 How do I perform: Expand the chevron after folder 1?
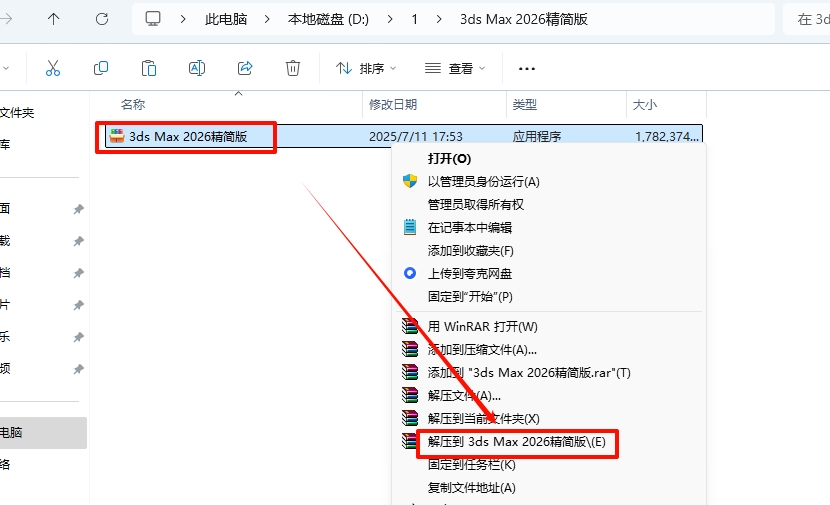tap(439, 20)
